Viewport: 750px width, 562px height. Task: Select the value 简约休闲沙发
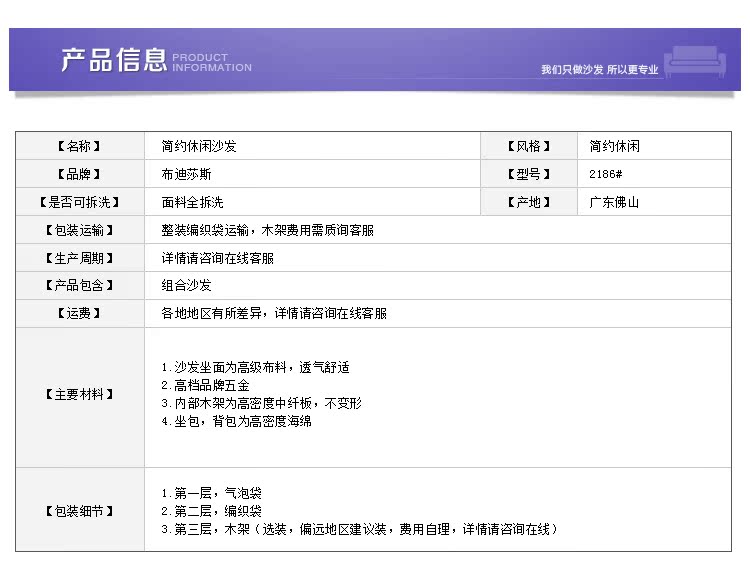tap(199, 146)
